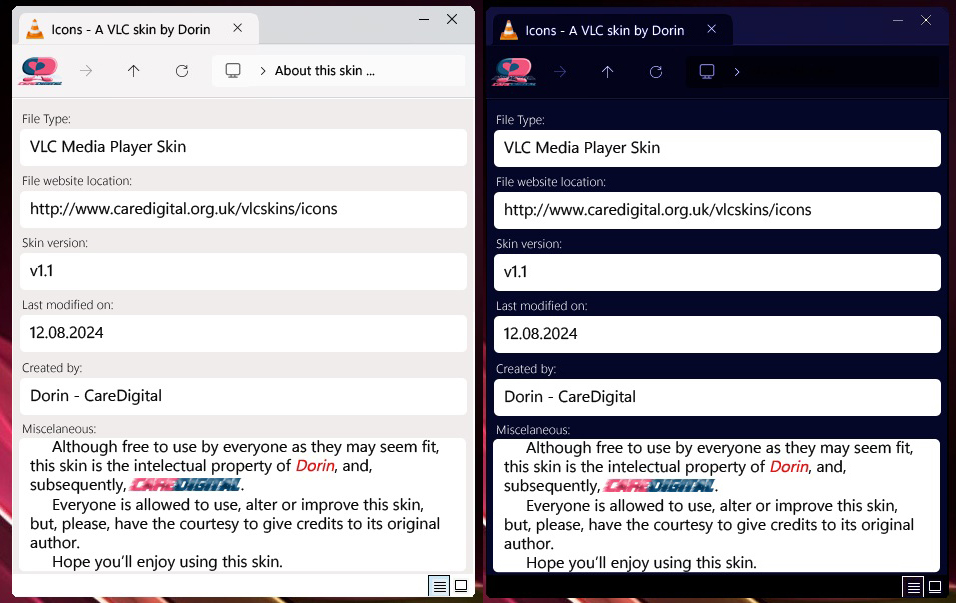
Task: Click the monitor icon in the dark window's address bar
Action: click(x=707, y=71)
